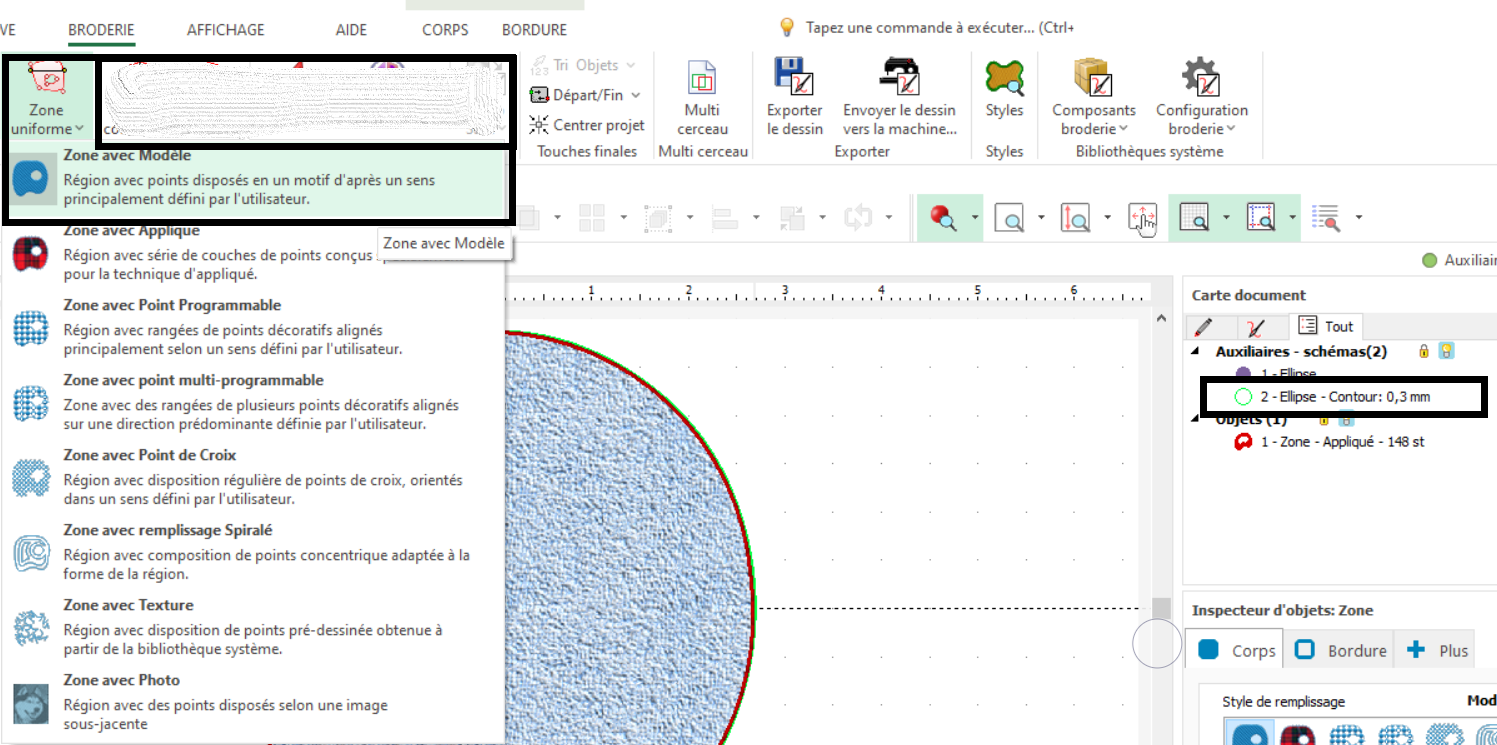Select the 1 - Zone - Appliqué object

point(1341,442)
